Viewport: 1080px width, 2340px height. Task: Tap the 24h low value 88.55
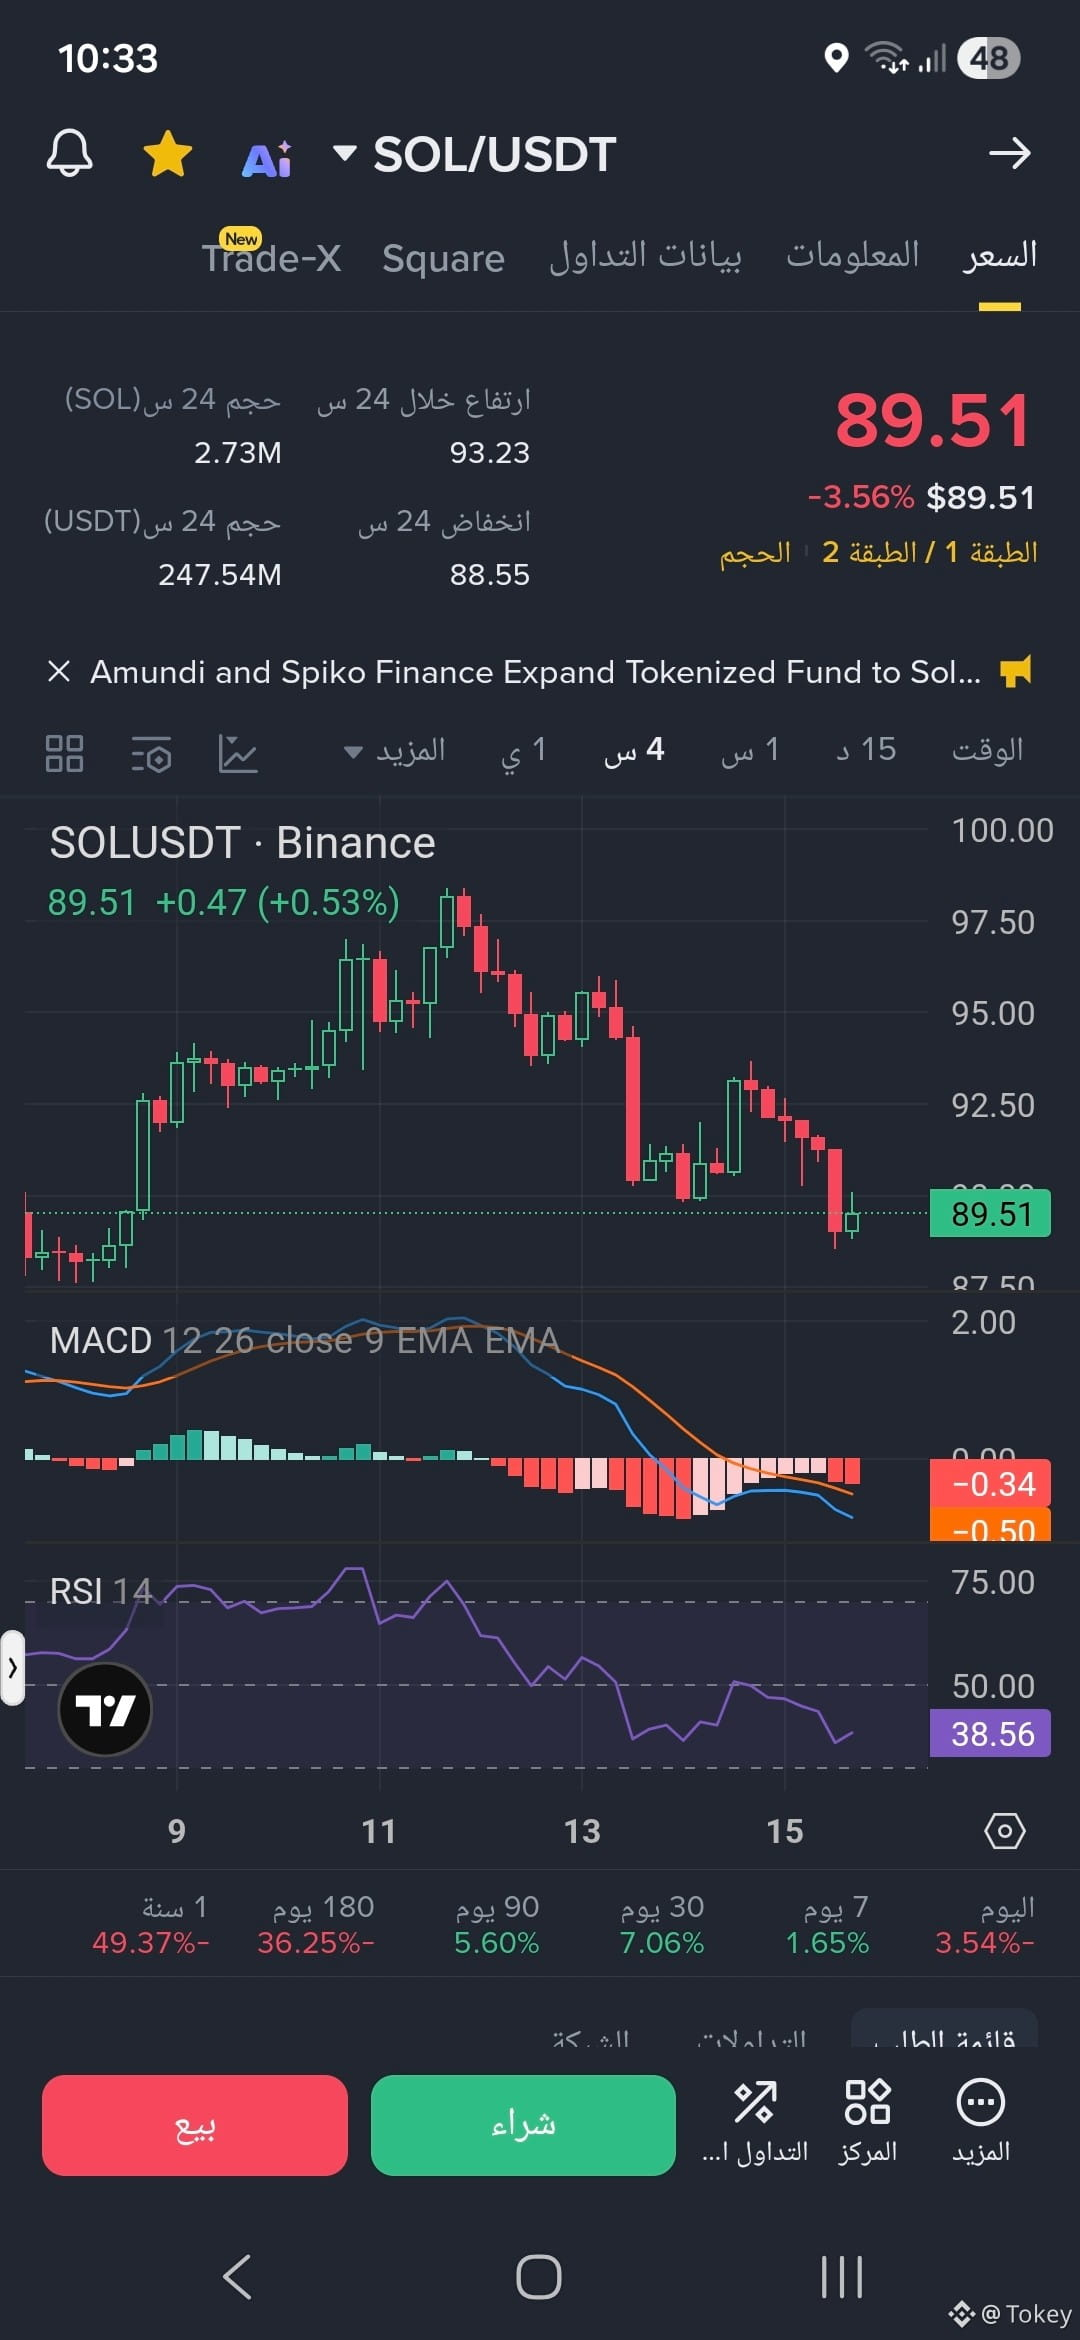tap(489, 574)
